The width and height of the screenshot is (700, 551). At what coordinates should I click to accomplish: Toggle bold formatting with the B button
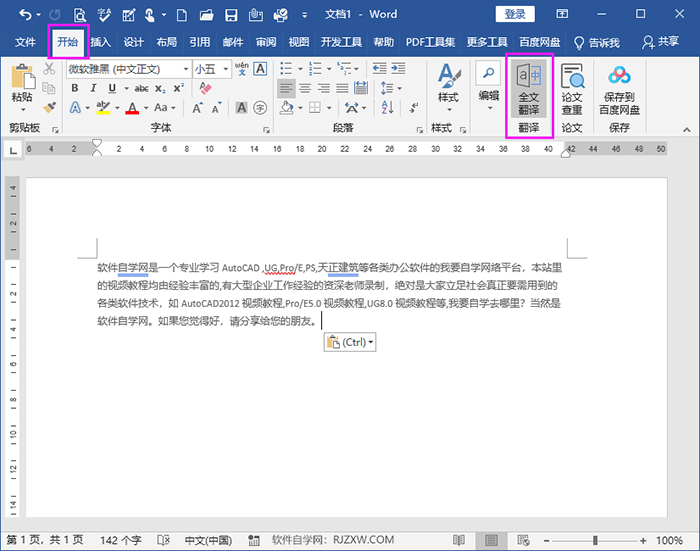click(x=76, y=88)
